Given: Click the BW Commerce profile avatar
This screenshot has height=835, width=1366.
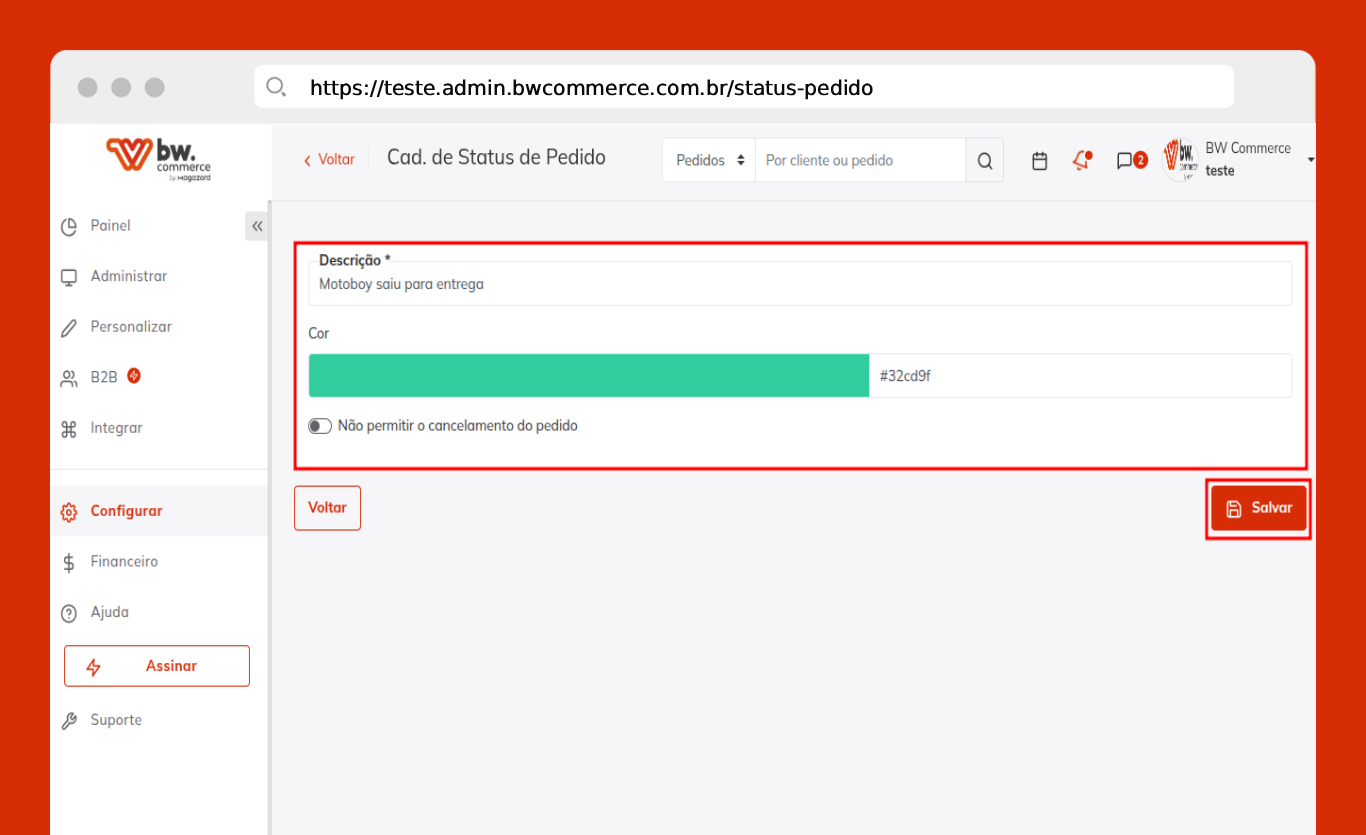Looking at the screenshot, I should pyautogui.click(x=1180, y=159).
